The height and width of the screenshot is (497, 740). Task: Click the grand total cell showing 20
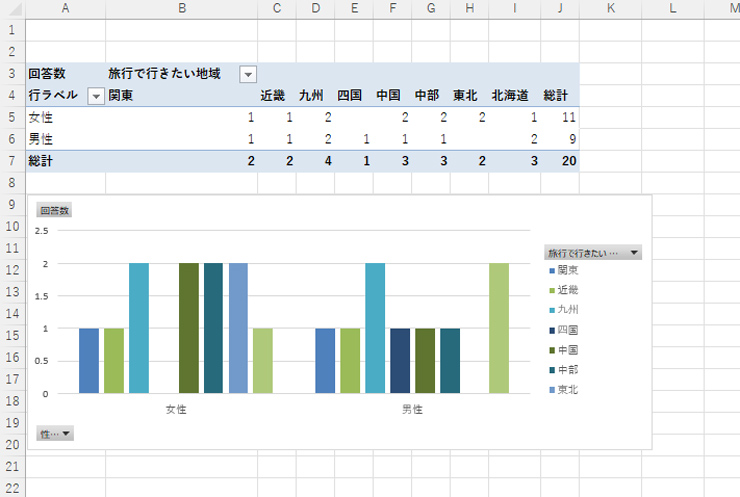point(560,161)
